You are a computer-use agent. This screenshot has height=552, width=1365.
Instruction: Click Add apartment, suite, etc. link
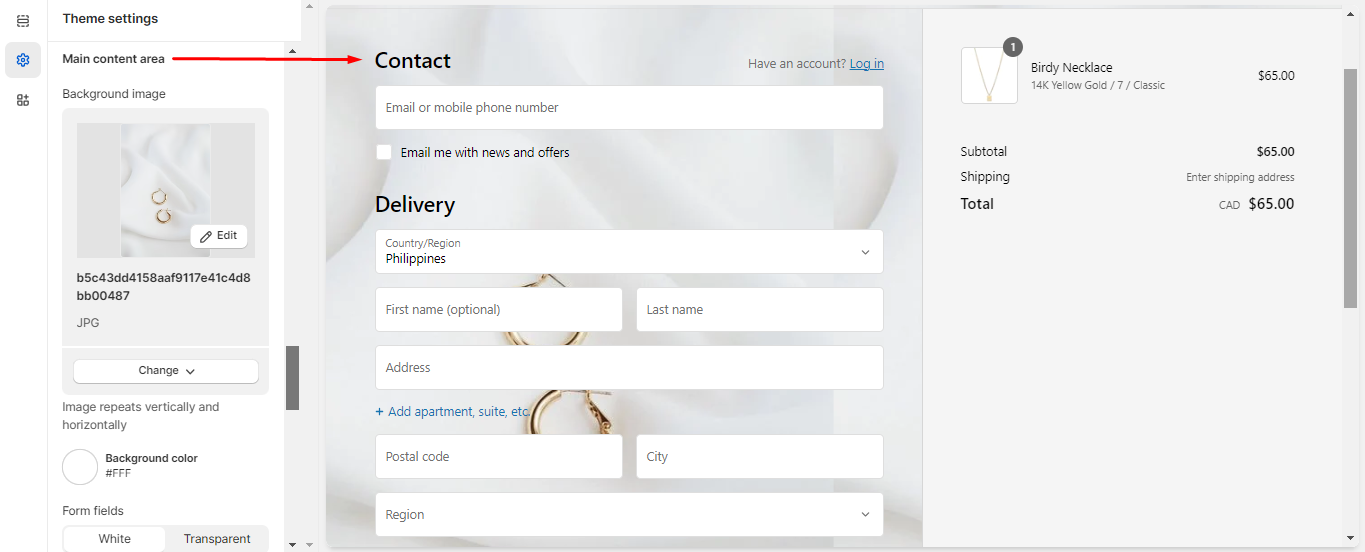point(452,412)
